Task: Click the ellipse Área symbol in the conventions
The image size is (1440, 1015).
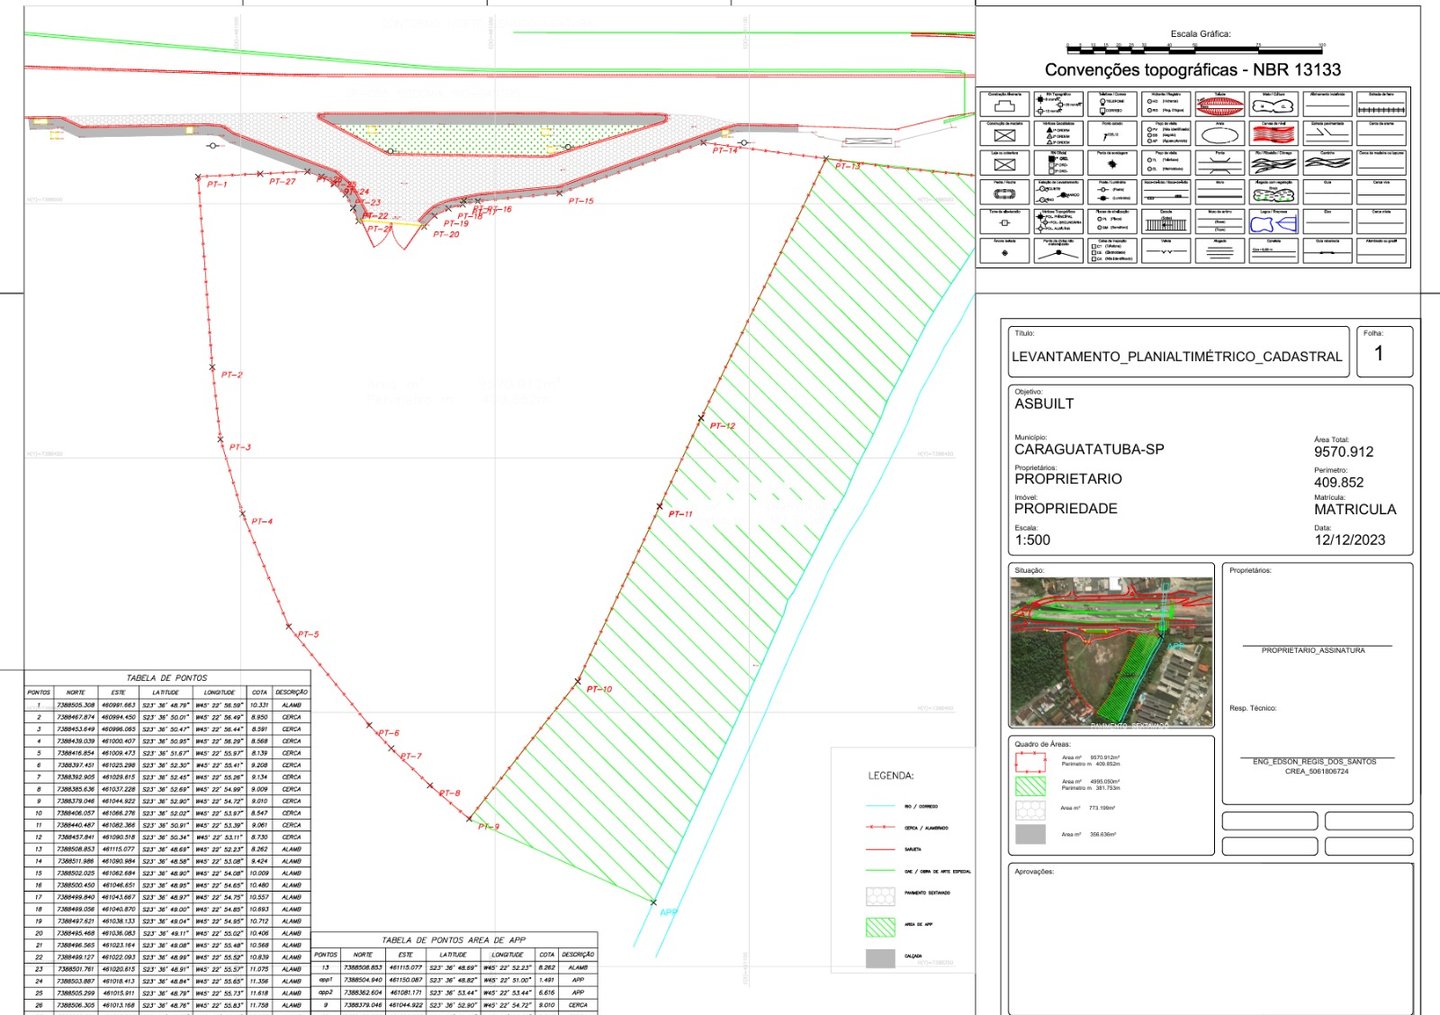Action: click(x=1219, y=134)
